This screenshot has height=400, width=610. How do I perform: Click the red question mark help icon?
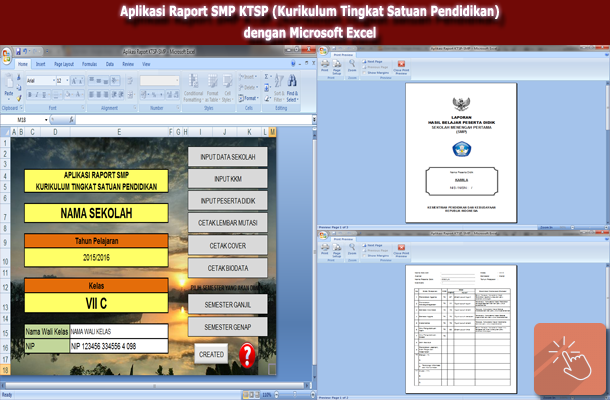click(x=247, y=355)
